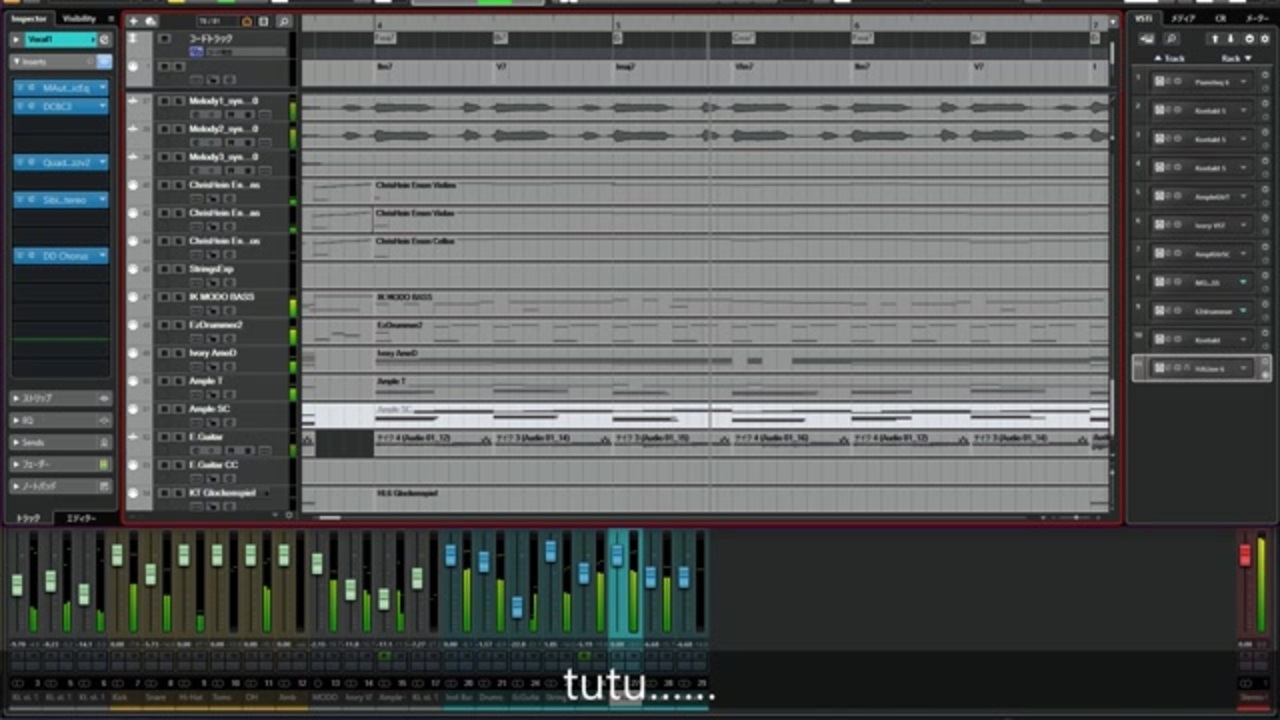Open the DD Chorus insert slot dropdown
The image size is (1280, 720).
102,256
